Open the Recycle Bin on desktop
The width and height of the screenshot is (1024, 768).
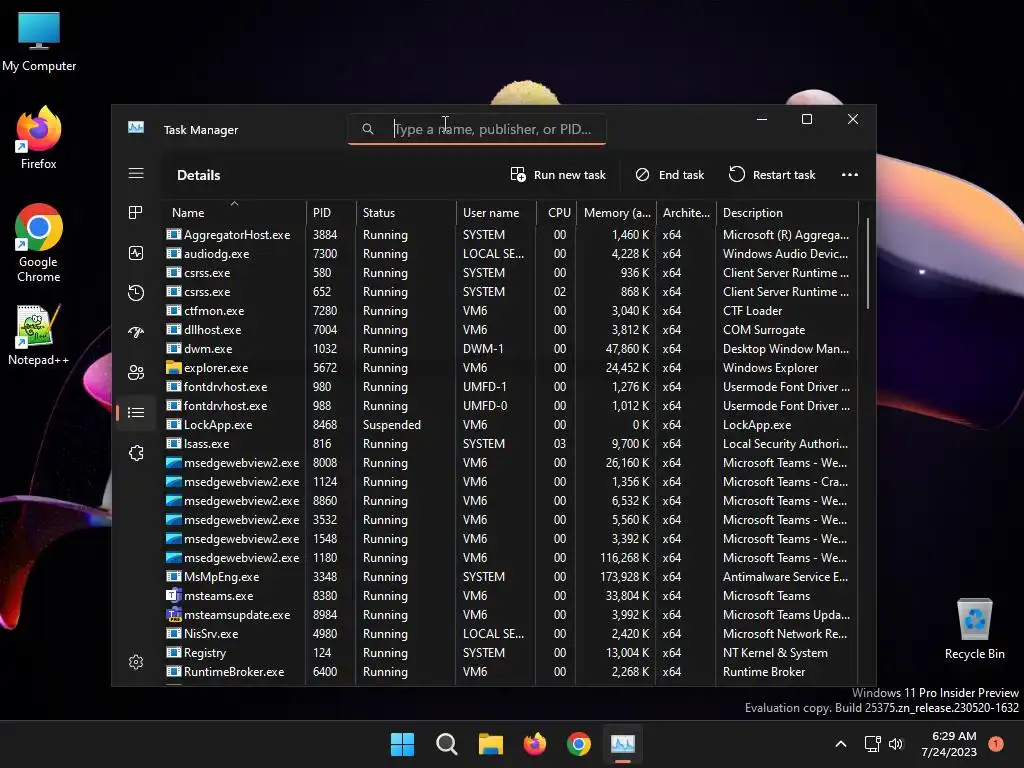[974, 629]
